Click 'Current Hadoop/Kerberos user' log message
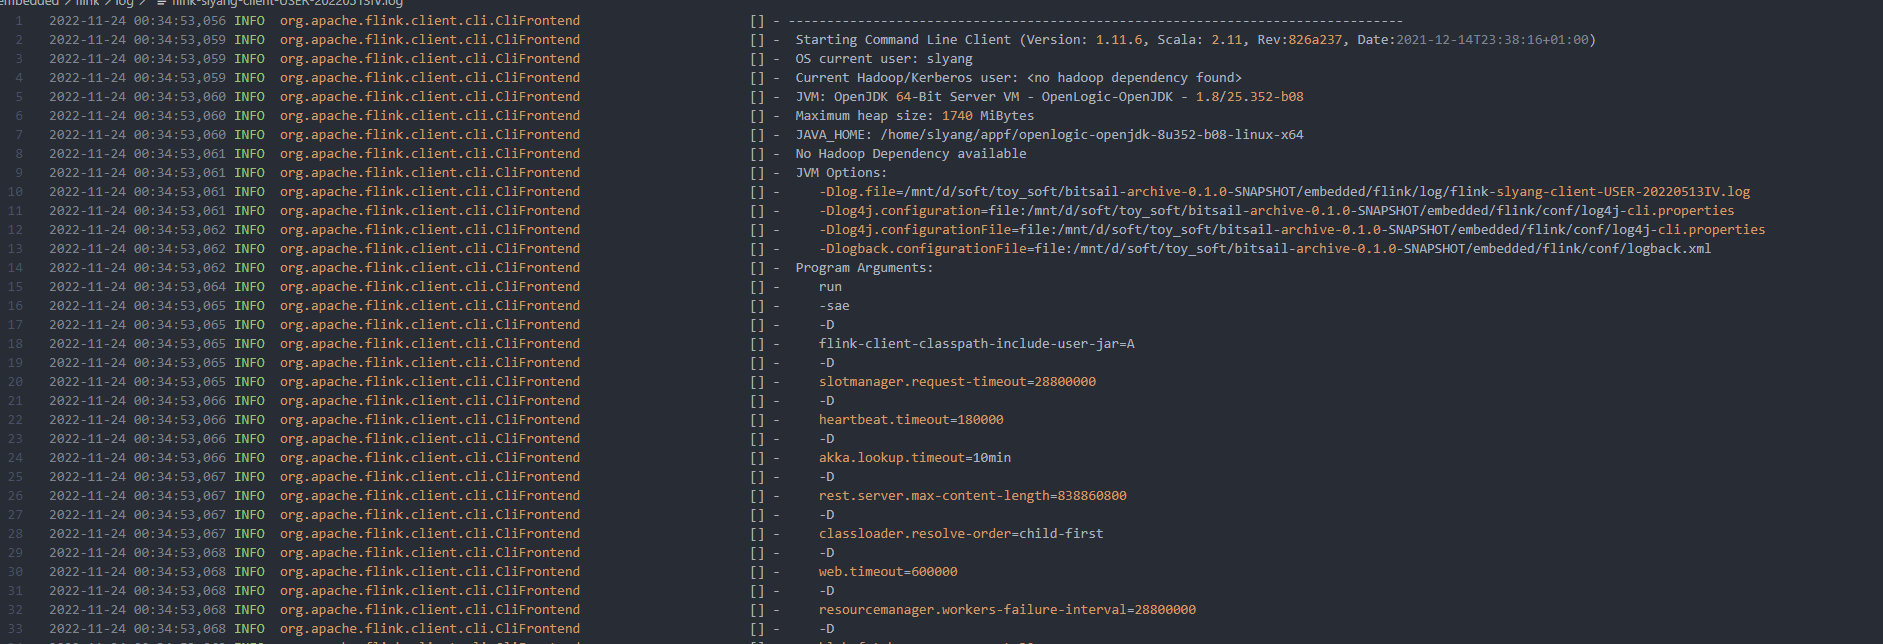The image size is (1883, 644). click(1018, 78)
